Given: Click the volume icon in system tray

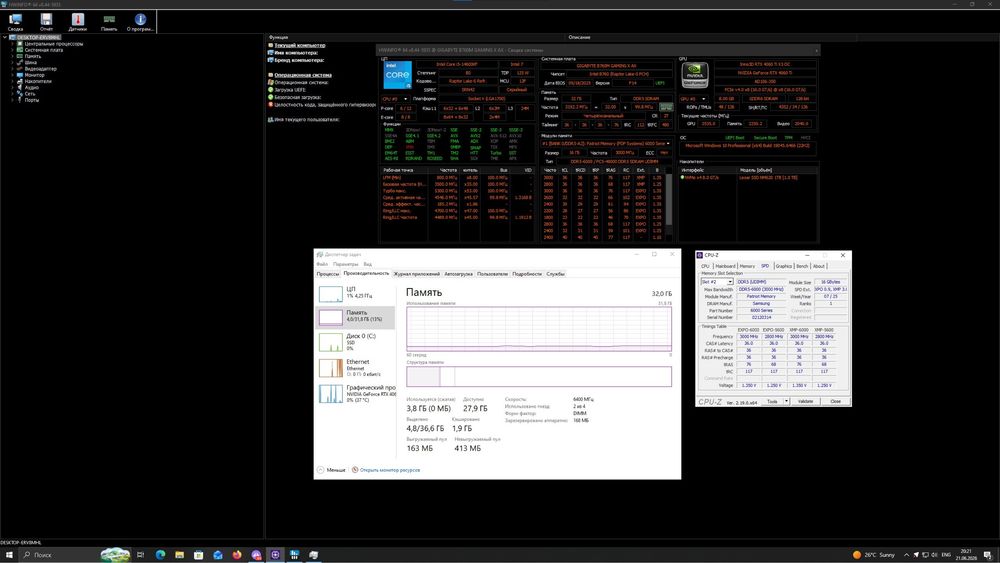Looking at the screenshot, I should pyautogui.click(x=935, y=555).
